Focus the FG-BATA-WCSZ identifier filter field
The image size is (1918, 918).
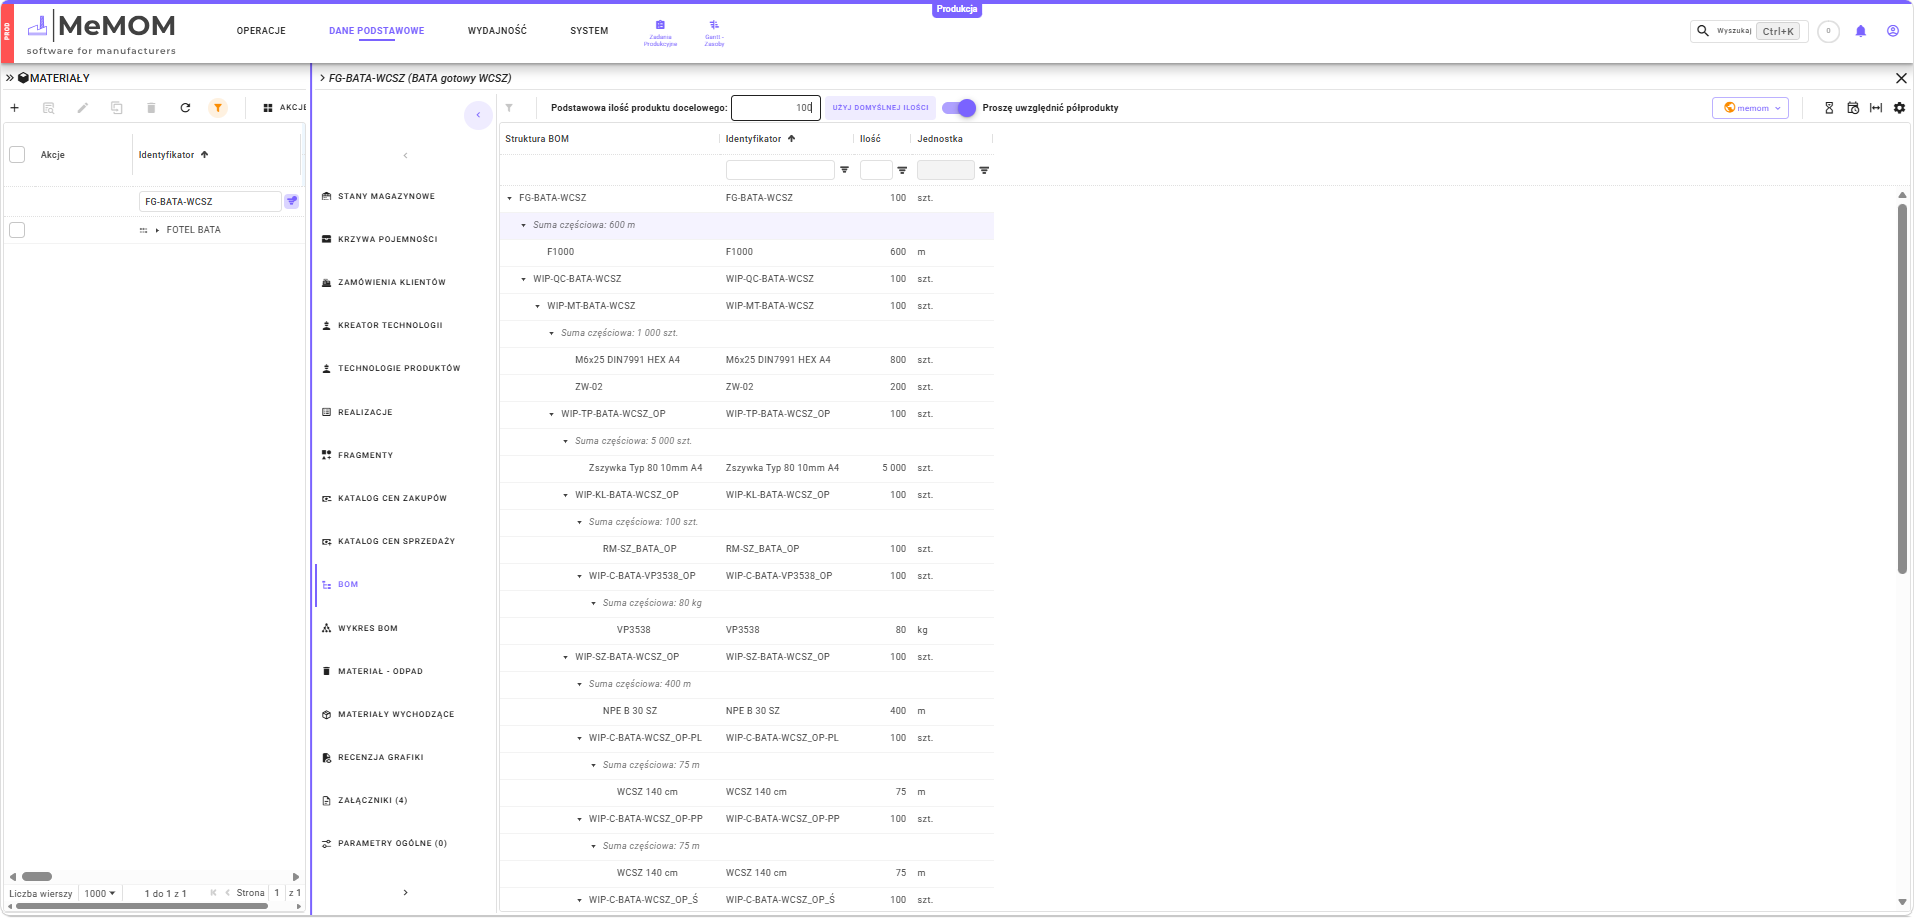(210, 201)
